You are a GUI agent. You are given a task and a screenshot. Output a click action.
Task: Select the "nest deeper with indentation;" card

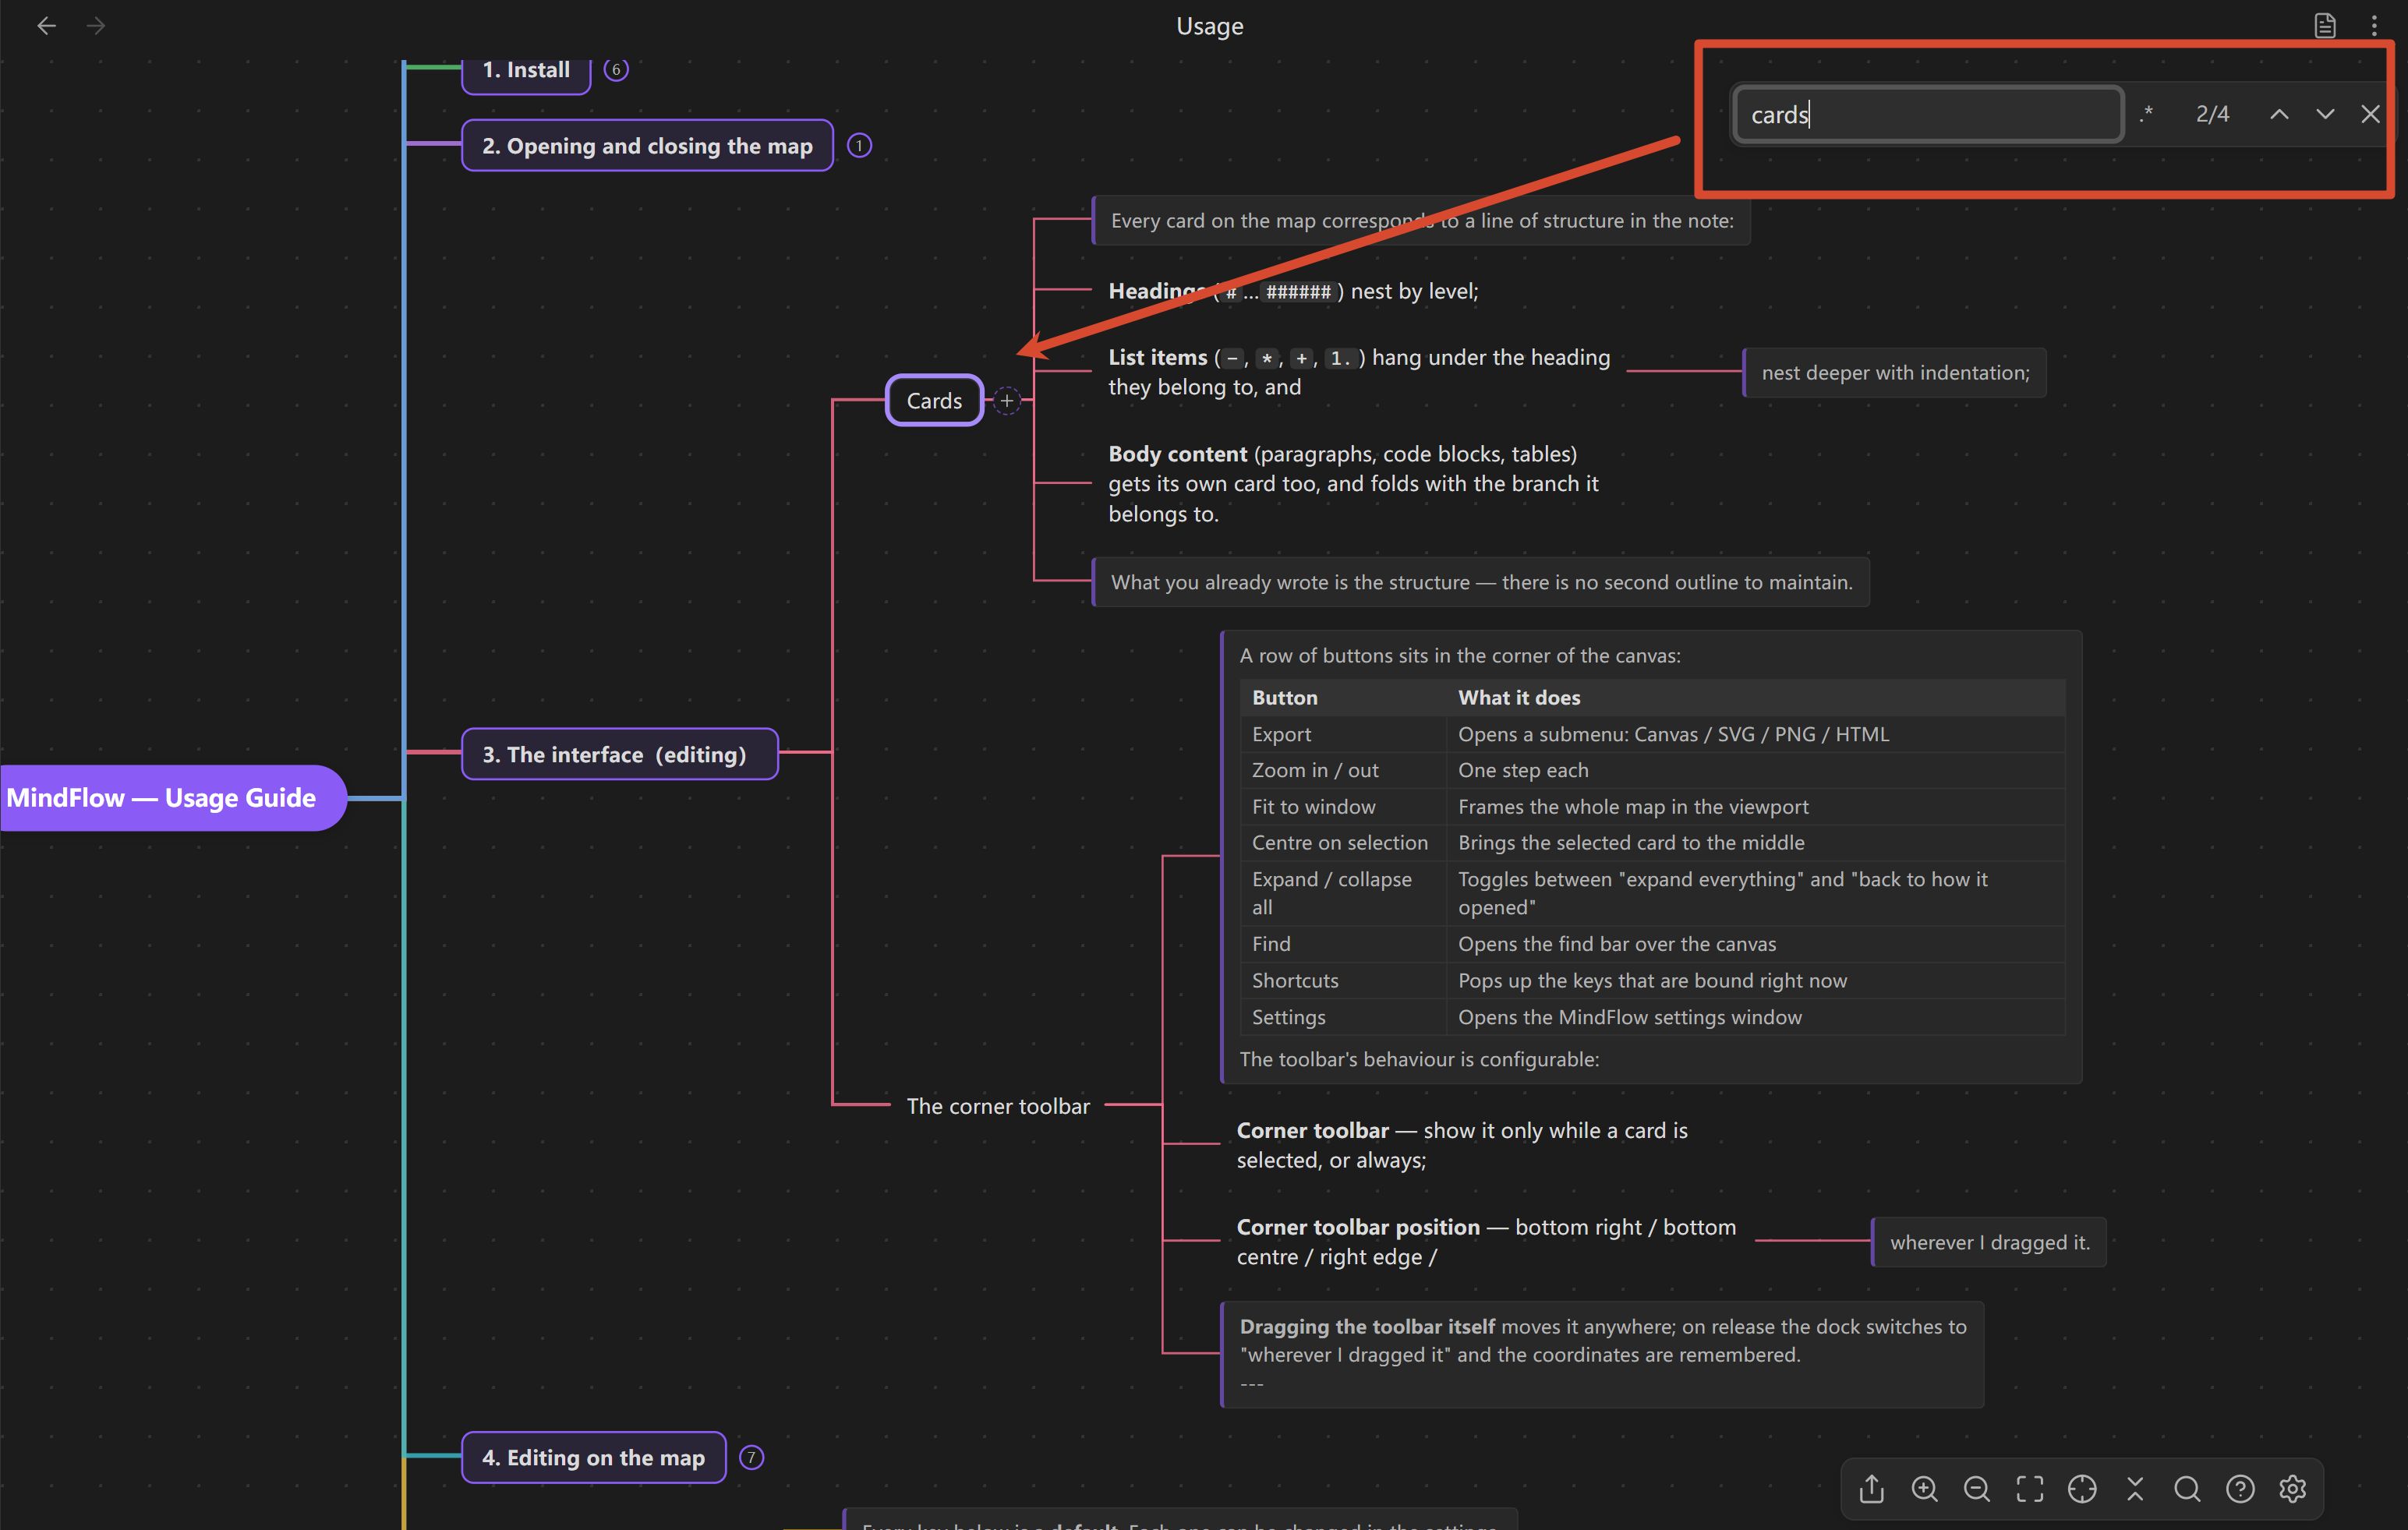point(1895,373)
